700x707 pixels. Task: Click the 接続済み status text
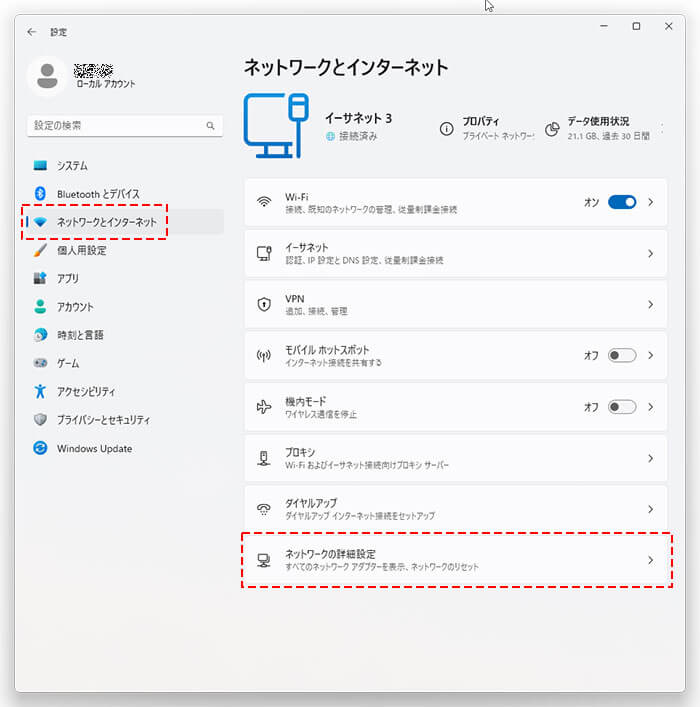click(x=358, y=136)
